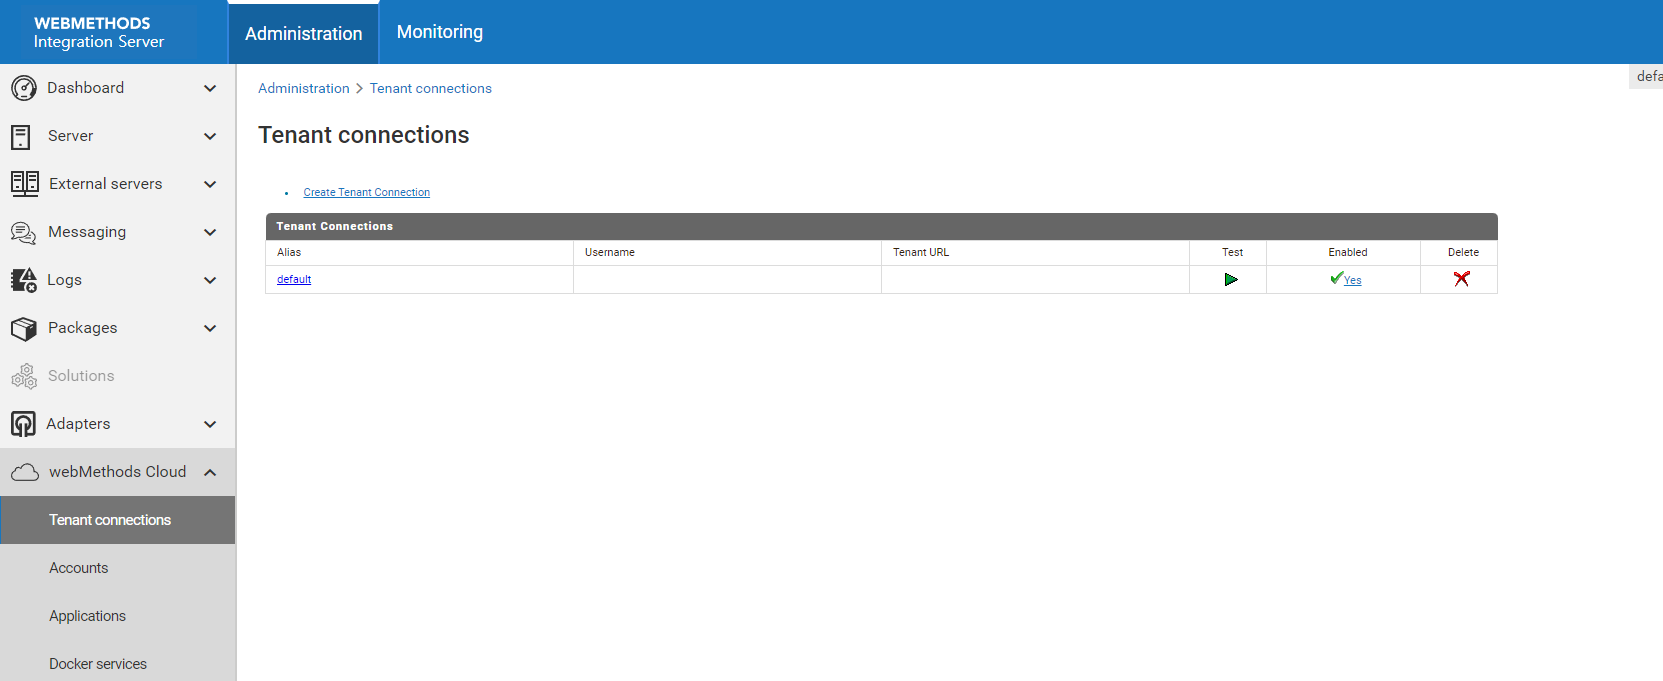Viewport: 1663px width, 681px height.
Task: Click the Packages label in sidebar
Action: [x=83, y=328]
